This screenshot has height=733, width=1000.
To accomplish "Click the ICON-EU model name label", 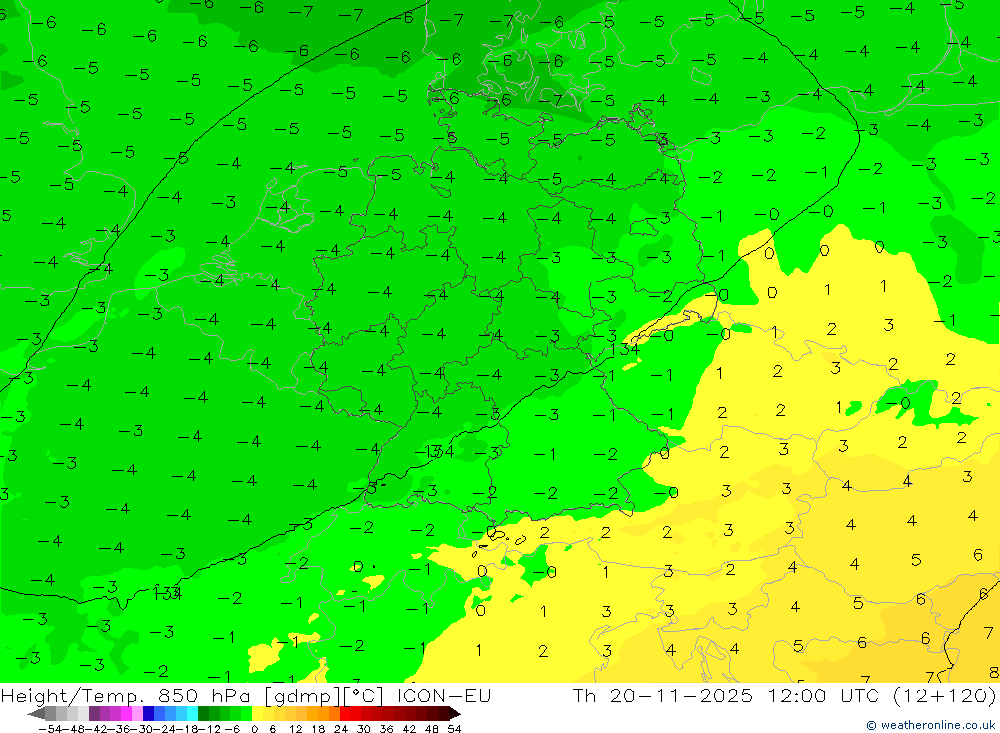I will (444, 695).
